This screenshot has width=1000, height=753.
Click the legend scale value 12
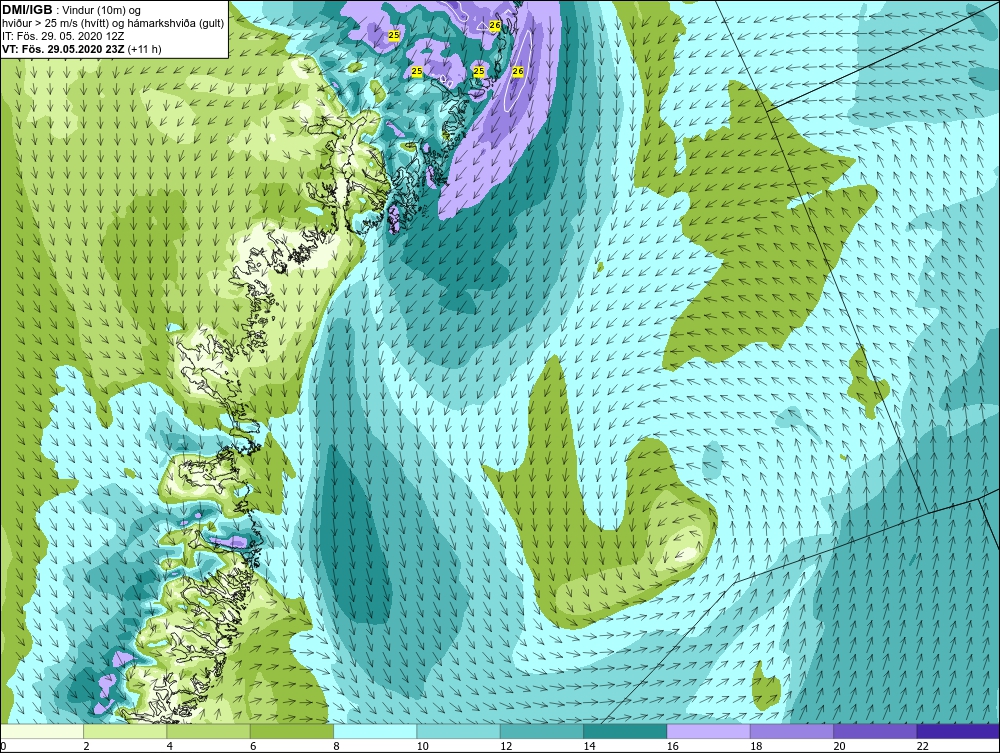(x=506, y=747)
